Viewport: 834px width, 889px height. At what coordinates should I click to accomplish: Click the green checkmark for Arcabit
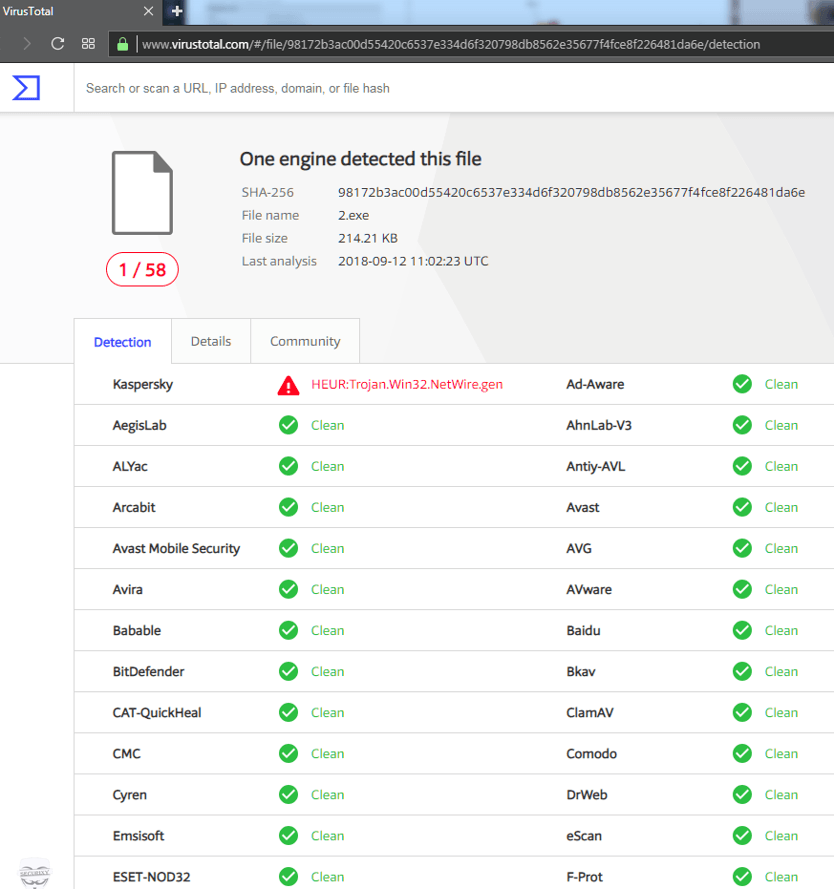point(289,507)
